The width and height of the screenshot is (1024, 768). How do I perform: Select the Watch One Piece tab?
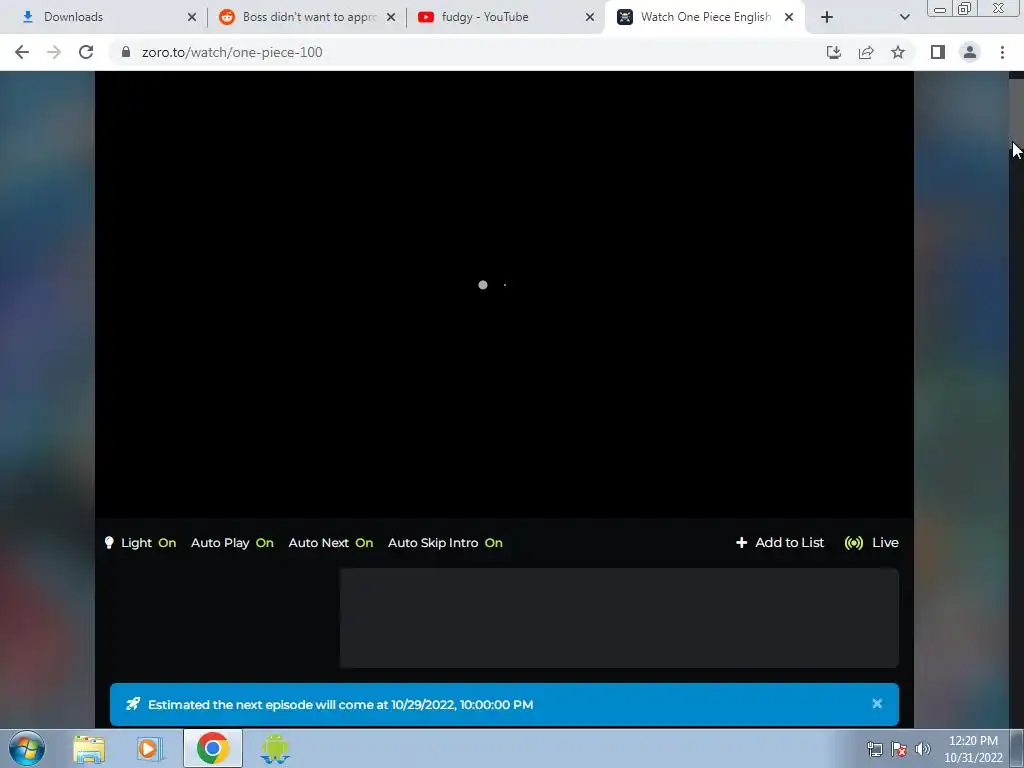pyautogui.click(x=705, y=17)
